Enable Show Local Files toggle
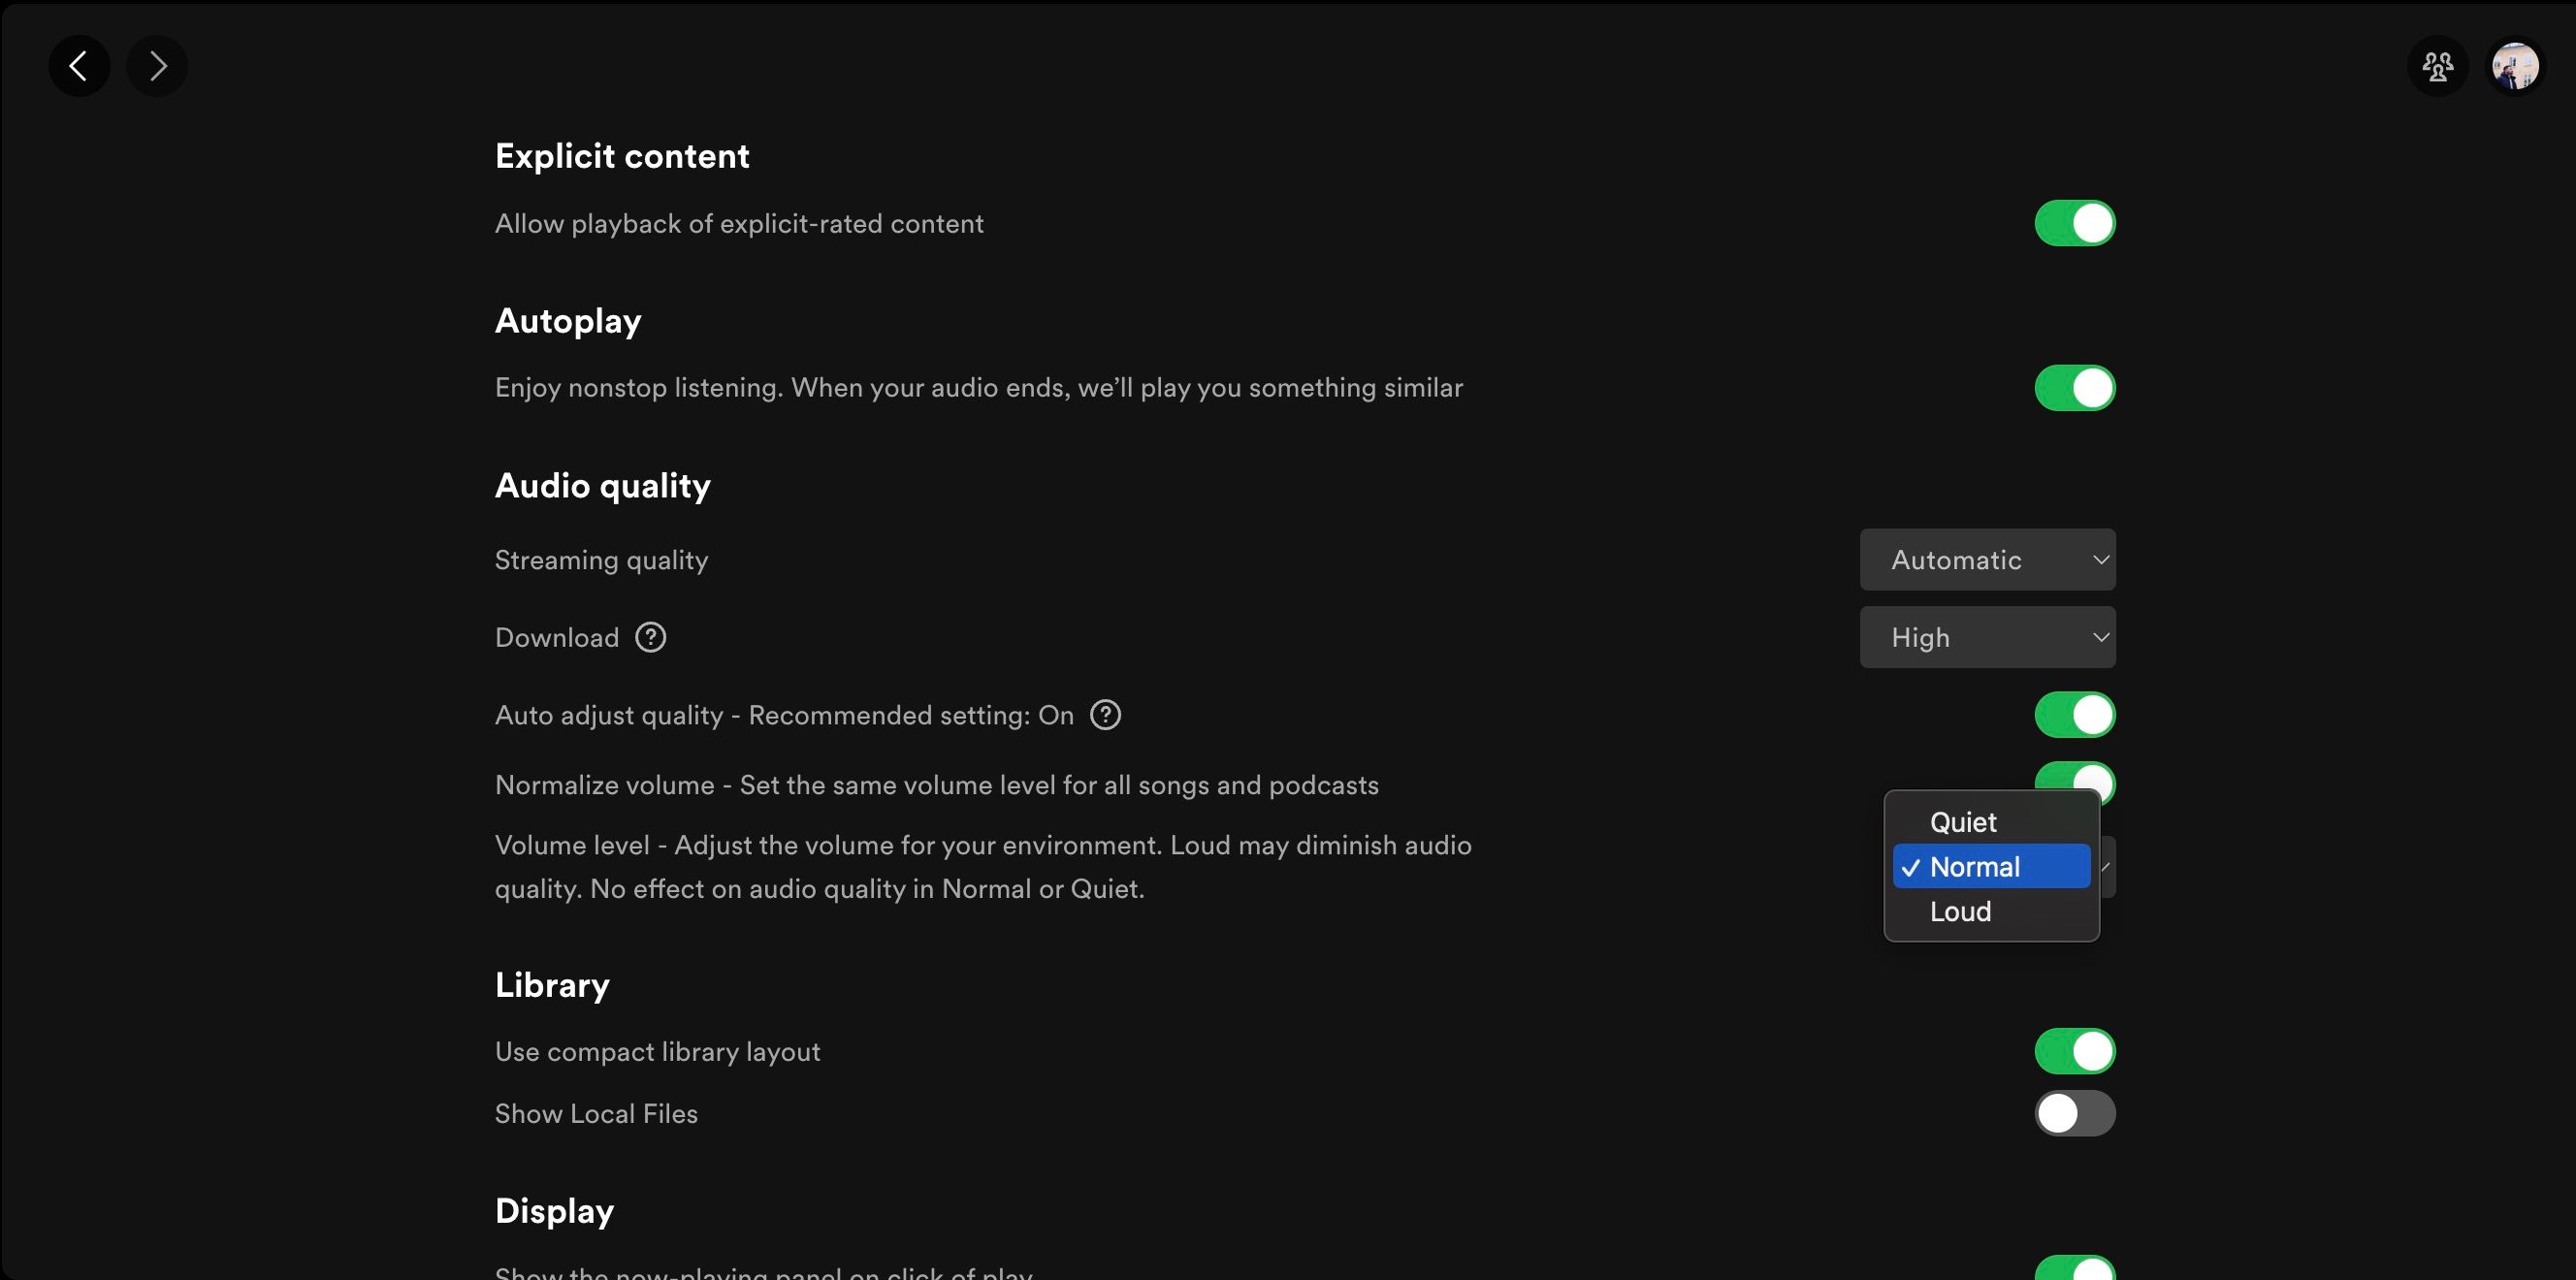 (2074, 1113)
